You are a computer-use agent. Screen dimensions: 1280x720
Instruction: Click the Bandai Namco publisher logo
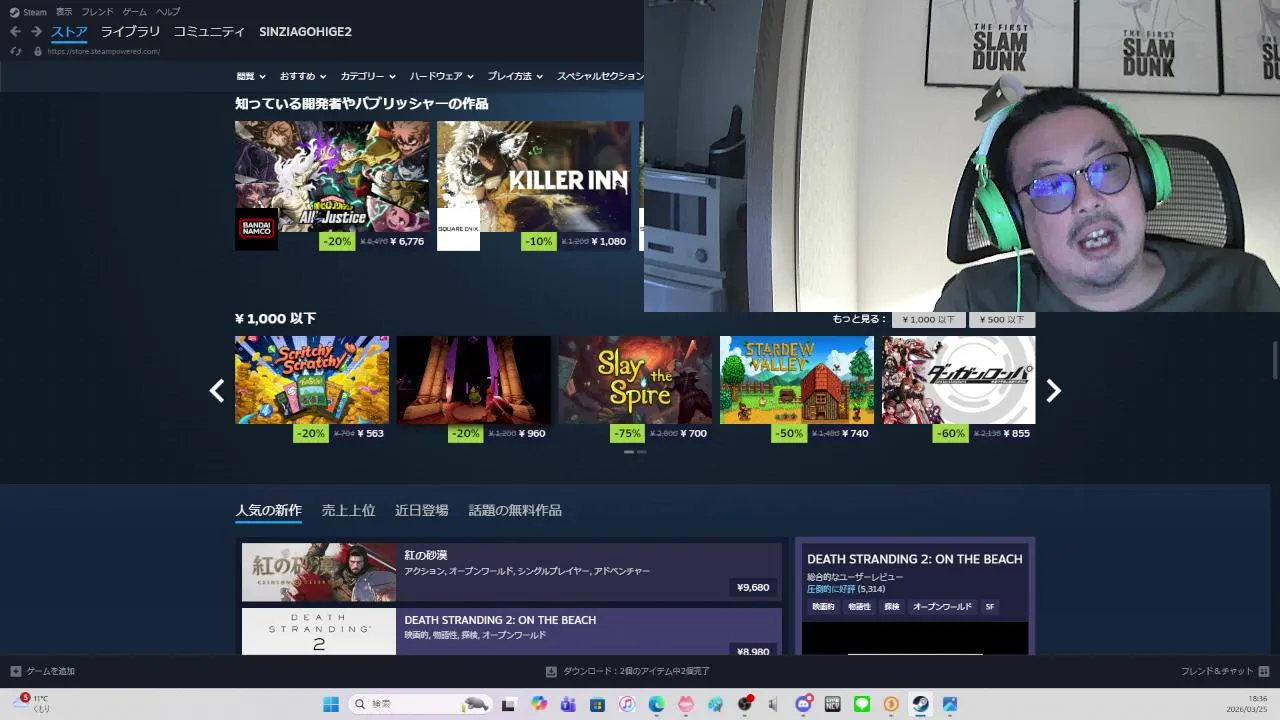pyautogui.click(x=256, y=230)
